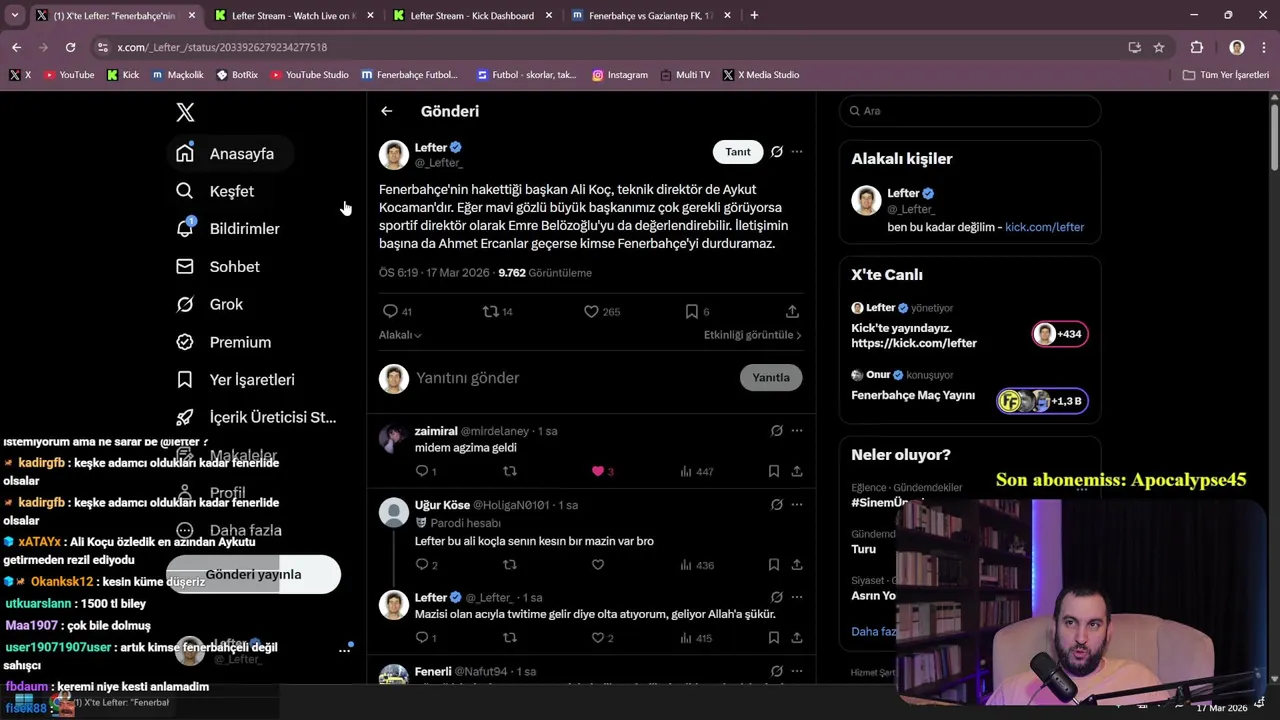Viewport: 1280px width, 720px height.
Task: Click the Tanıt button
Action: point(738,152)
